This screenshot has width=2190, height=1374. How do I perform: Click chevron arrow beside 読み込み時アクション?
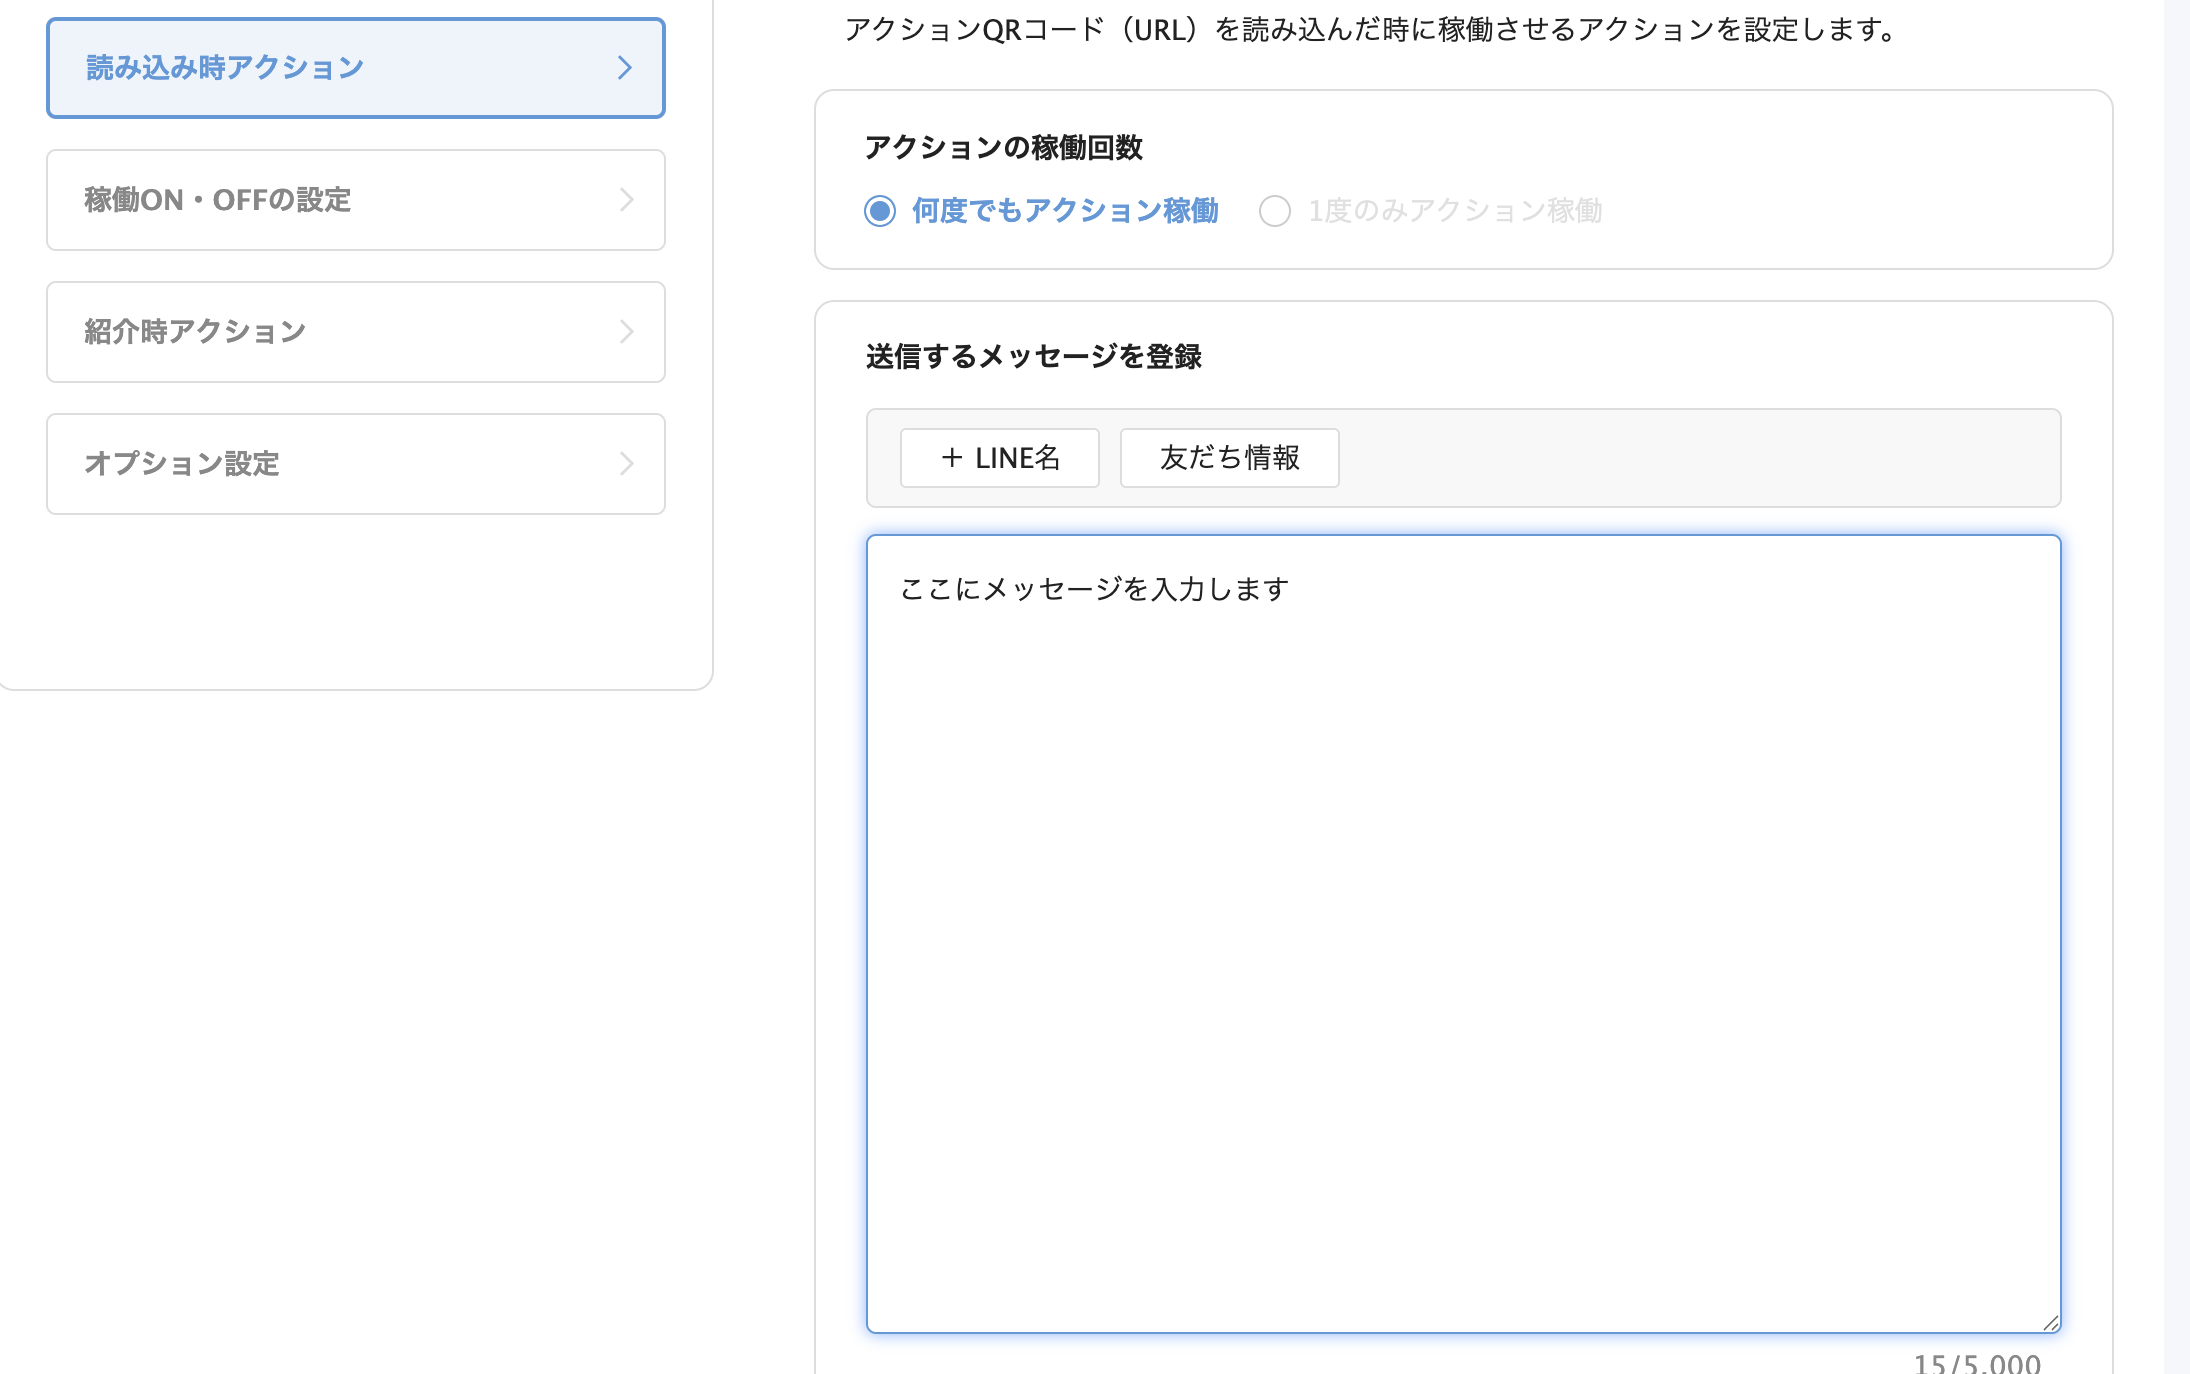pos(625,68)
